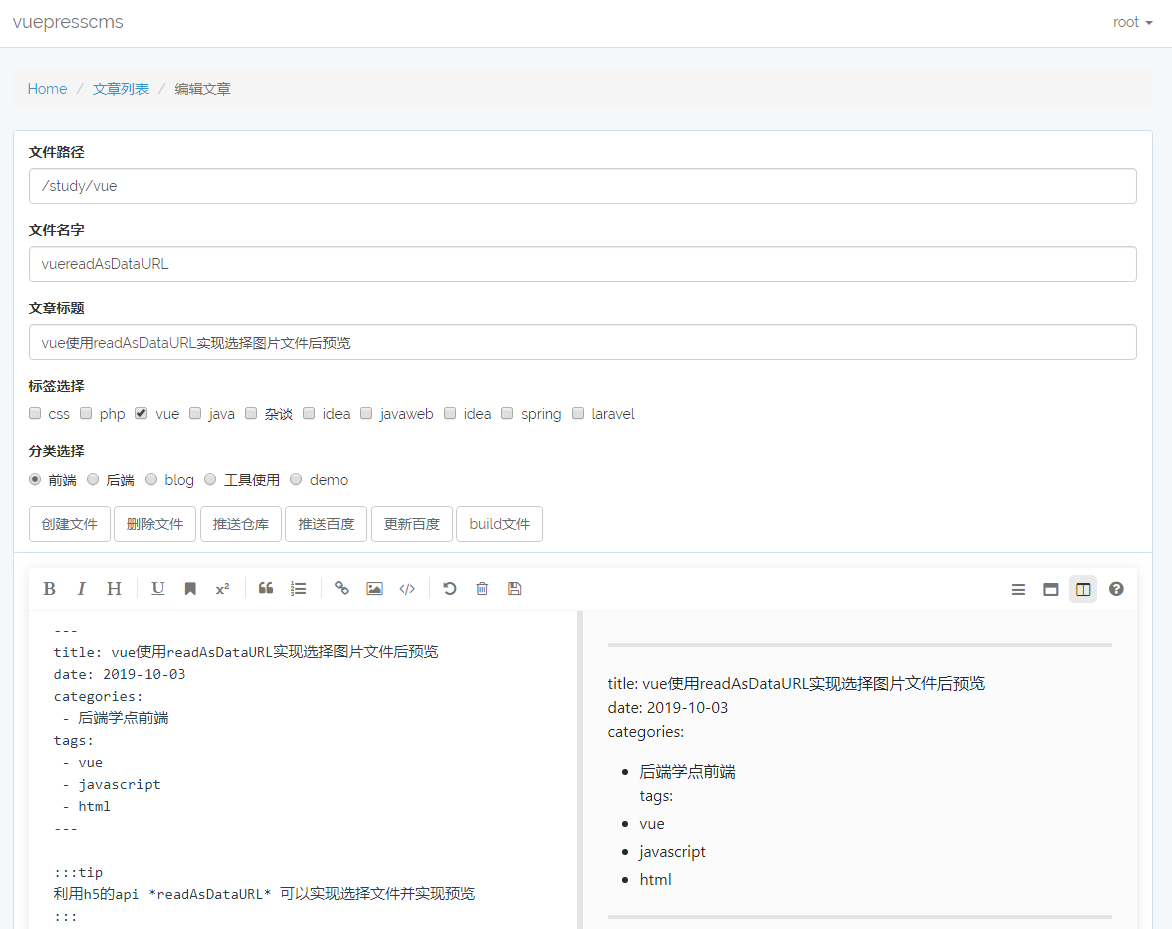The image size is (1172, 929).
Task: Insert an image using the picture icon
Action: point(374,589)
